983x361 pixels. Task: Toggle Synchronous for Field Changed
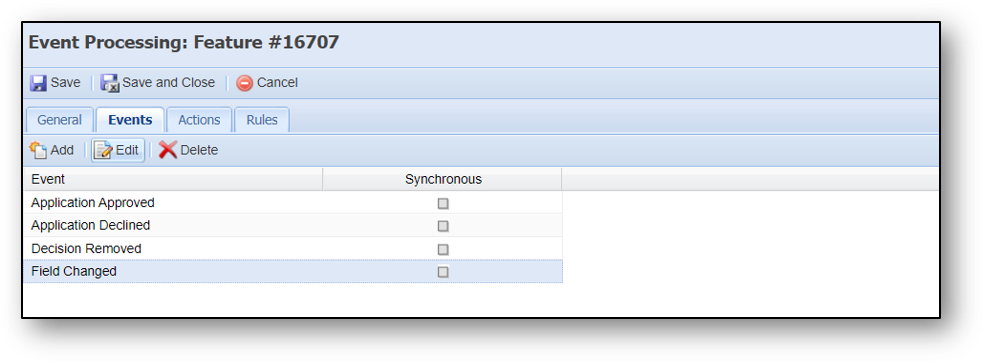[443, 272]
